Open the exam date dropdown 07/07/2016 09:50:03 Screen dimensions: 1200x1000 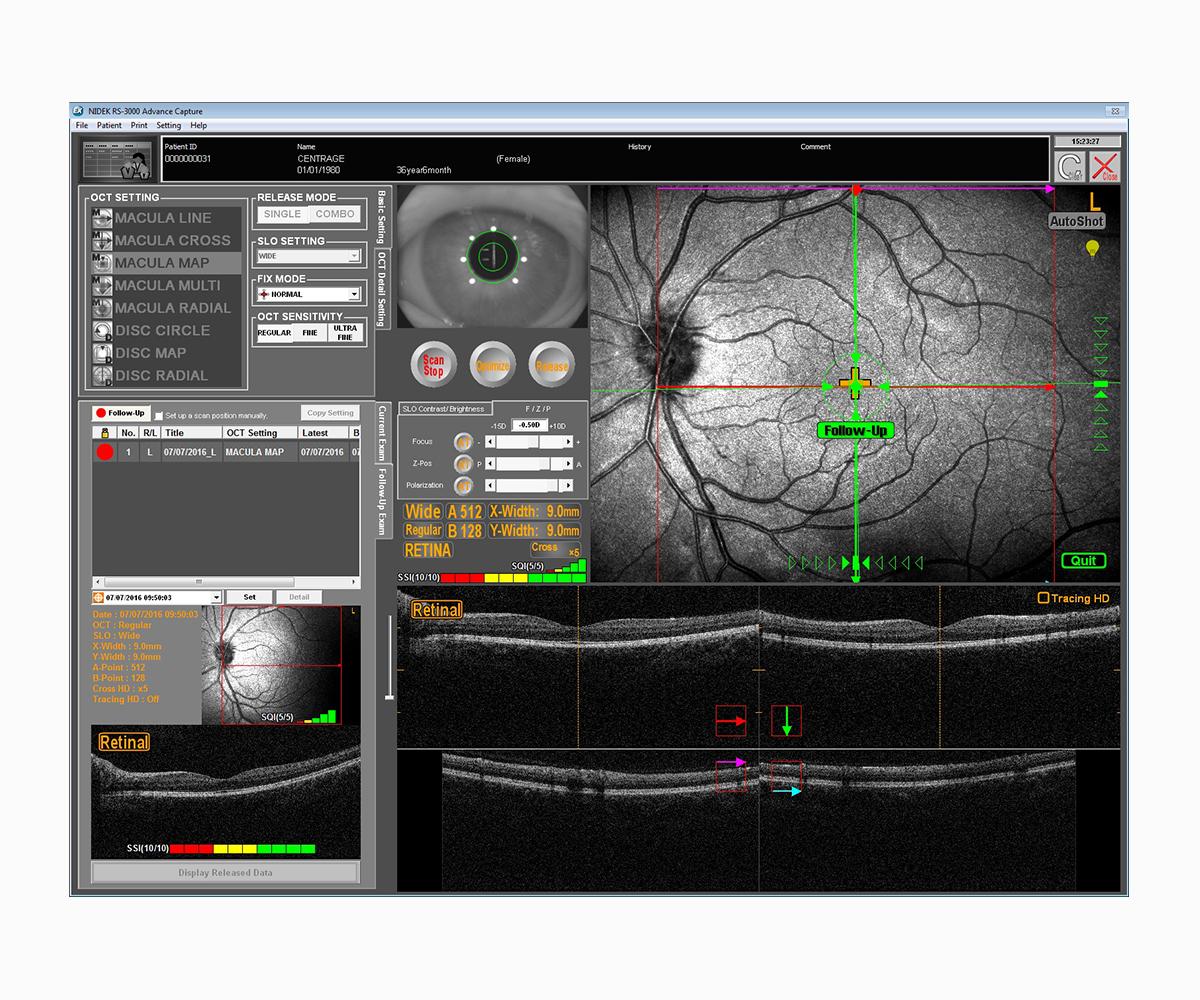156,597
